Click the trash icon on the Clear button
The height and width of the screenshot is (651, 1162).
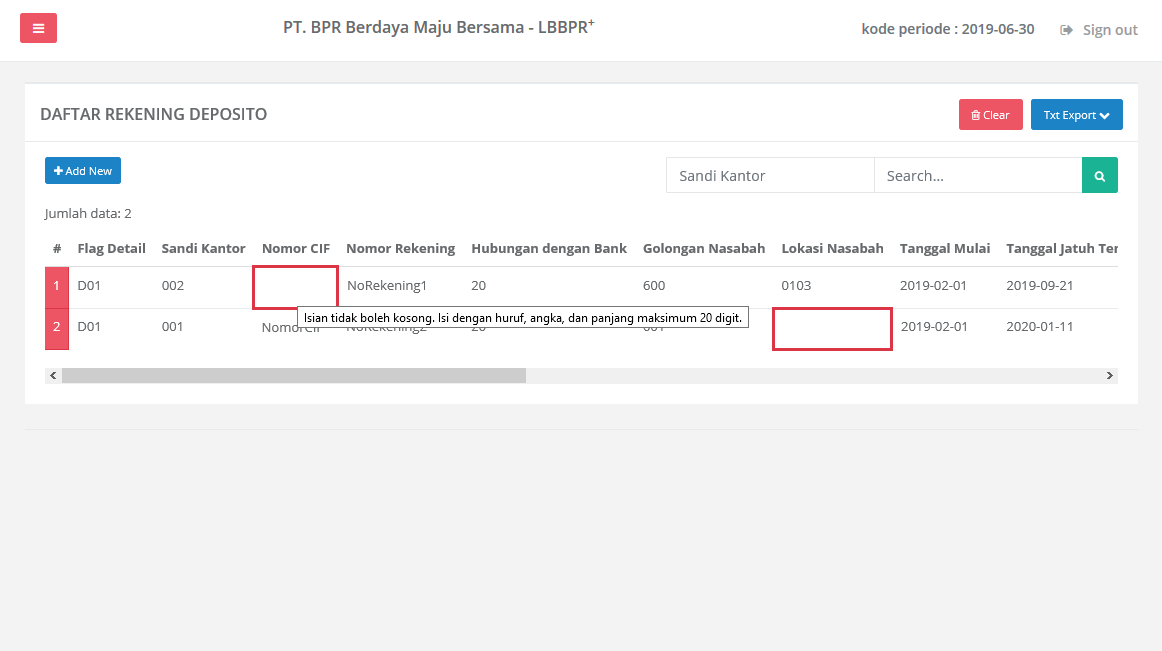click(x=975, y=114)
